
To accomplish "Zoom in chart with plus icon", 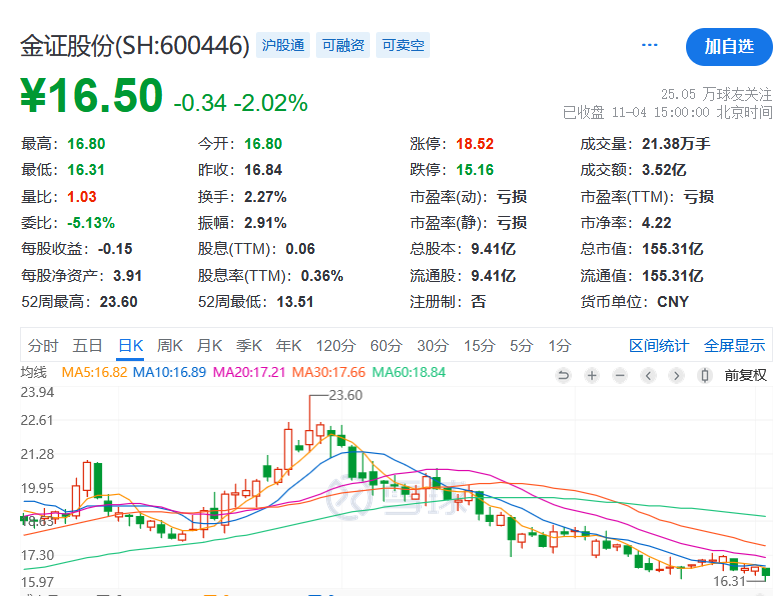I will pos(592,375).
